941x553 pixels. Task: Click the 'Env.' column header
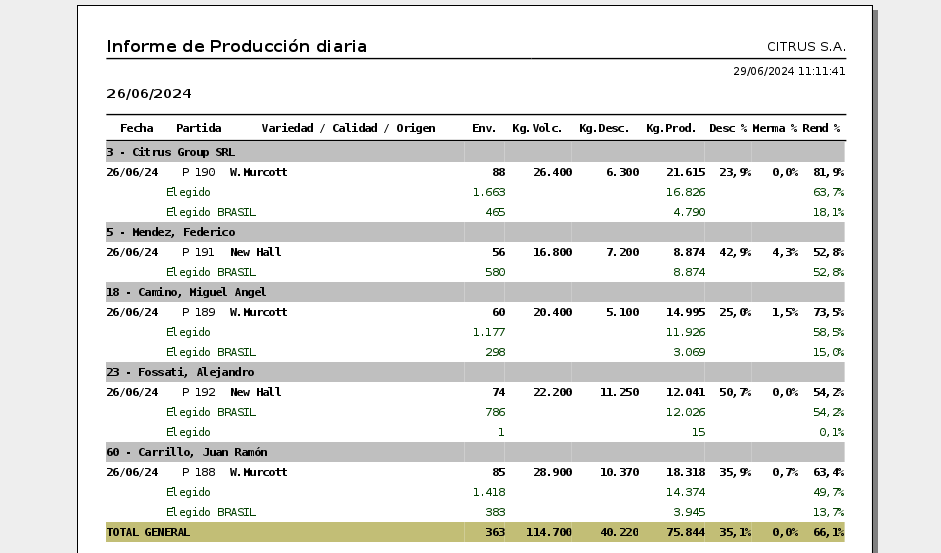pos(484,128)
